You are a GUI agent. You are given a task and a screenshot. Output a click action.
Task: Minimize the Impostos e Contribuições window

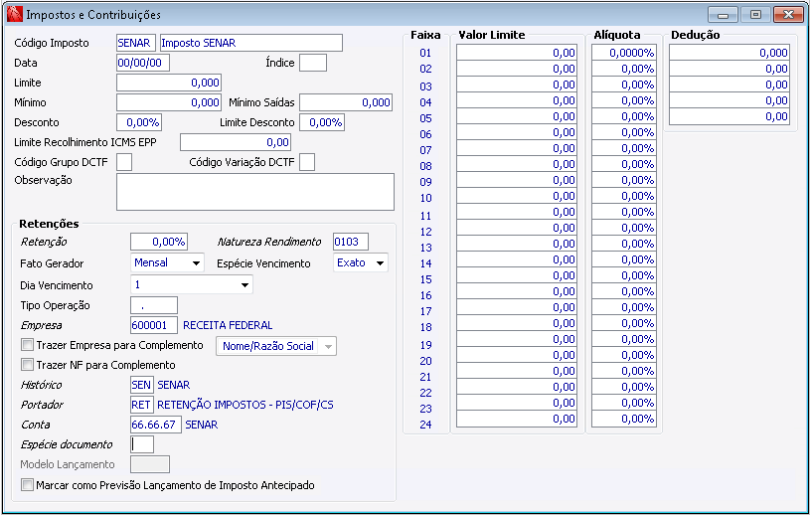click(x=723, y=14)
